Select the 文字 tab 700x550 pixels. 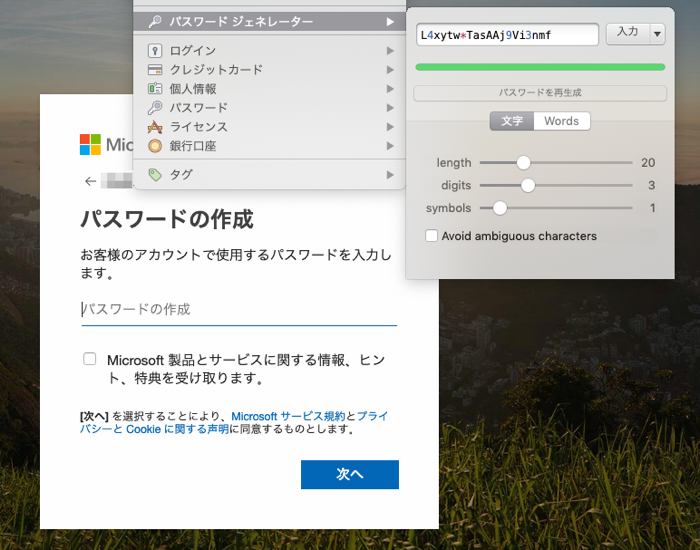pos(512,121)
